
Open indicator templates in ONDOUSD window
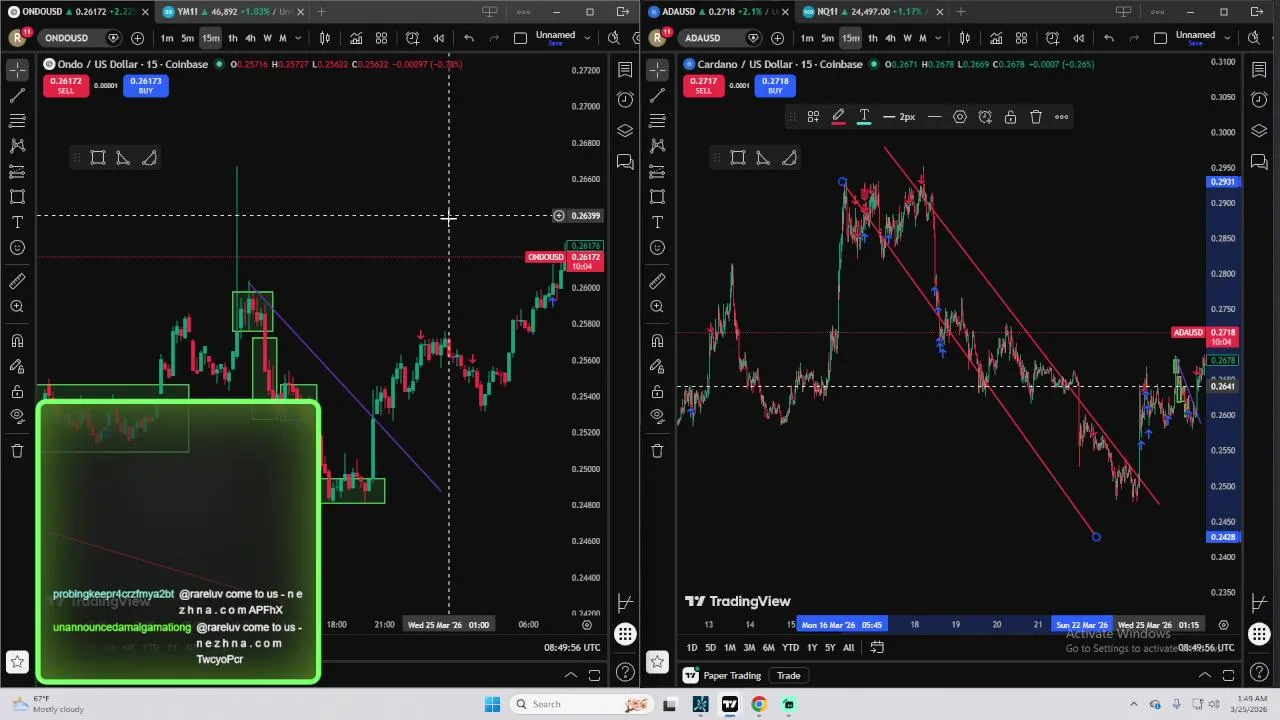pos(381,38)
